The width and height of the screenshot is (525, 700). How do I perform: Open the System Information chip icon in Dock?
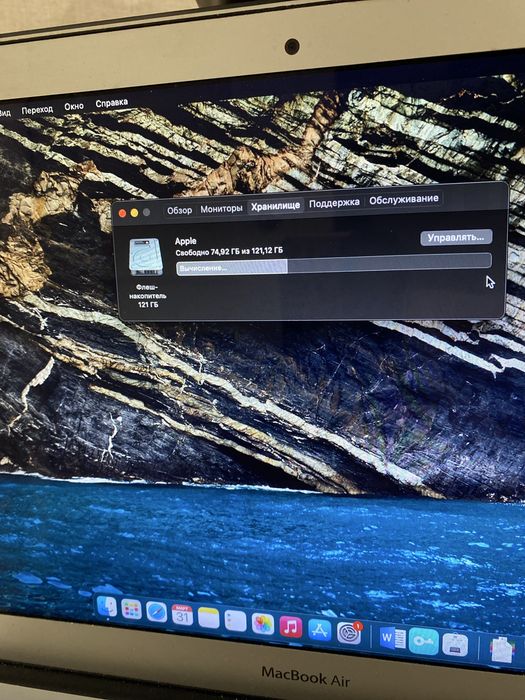pyautogui.click(x=455, y=645)
